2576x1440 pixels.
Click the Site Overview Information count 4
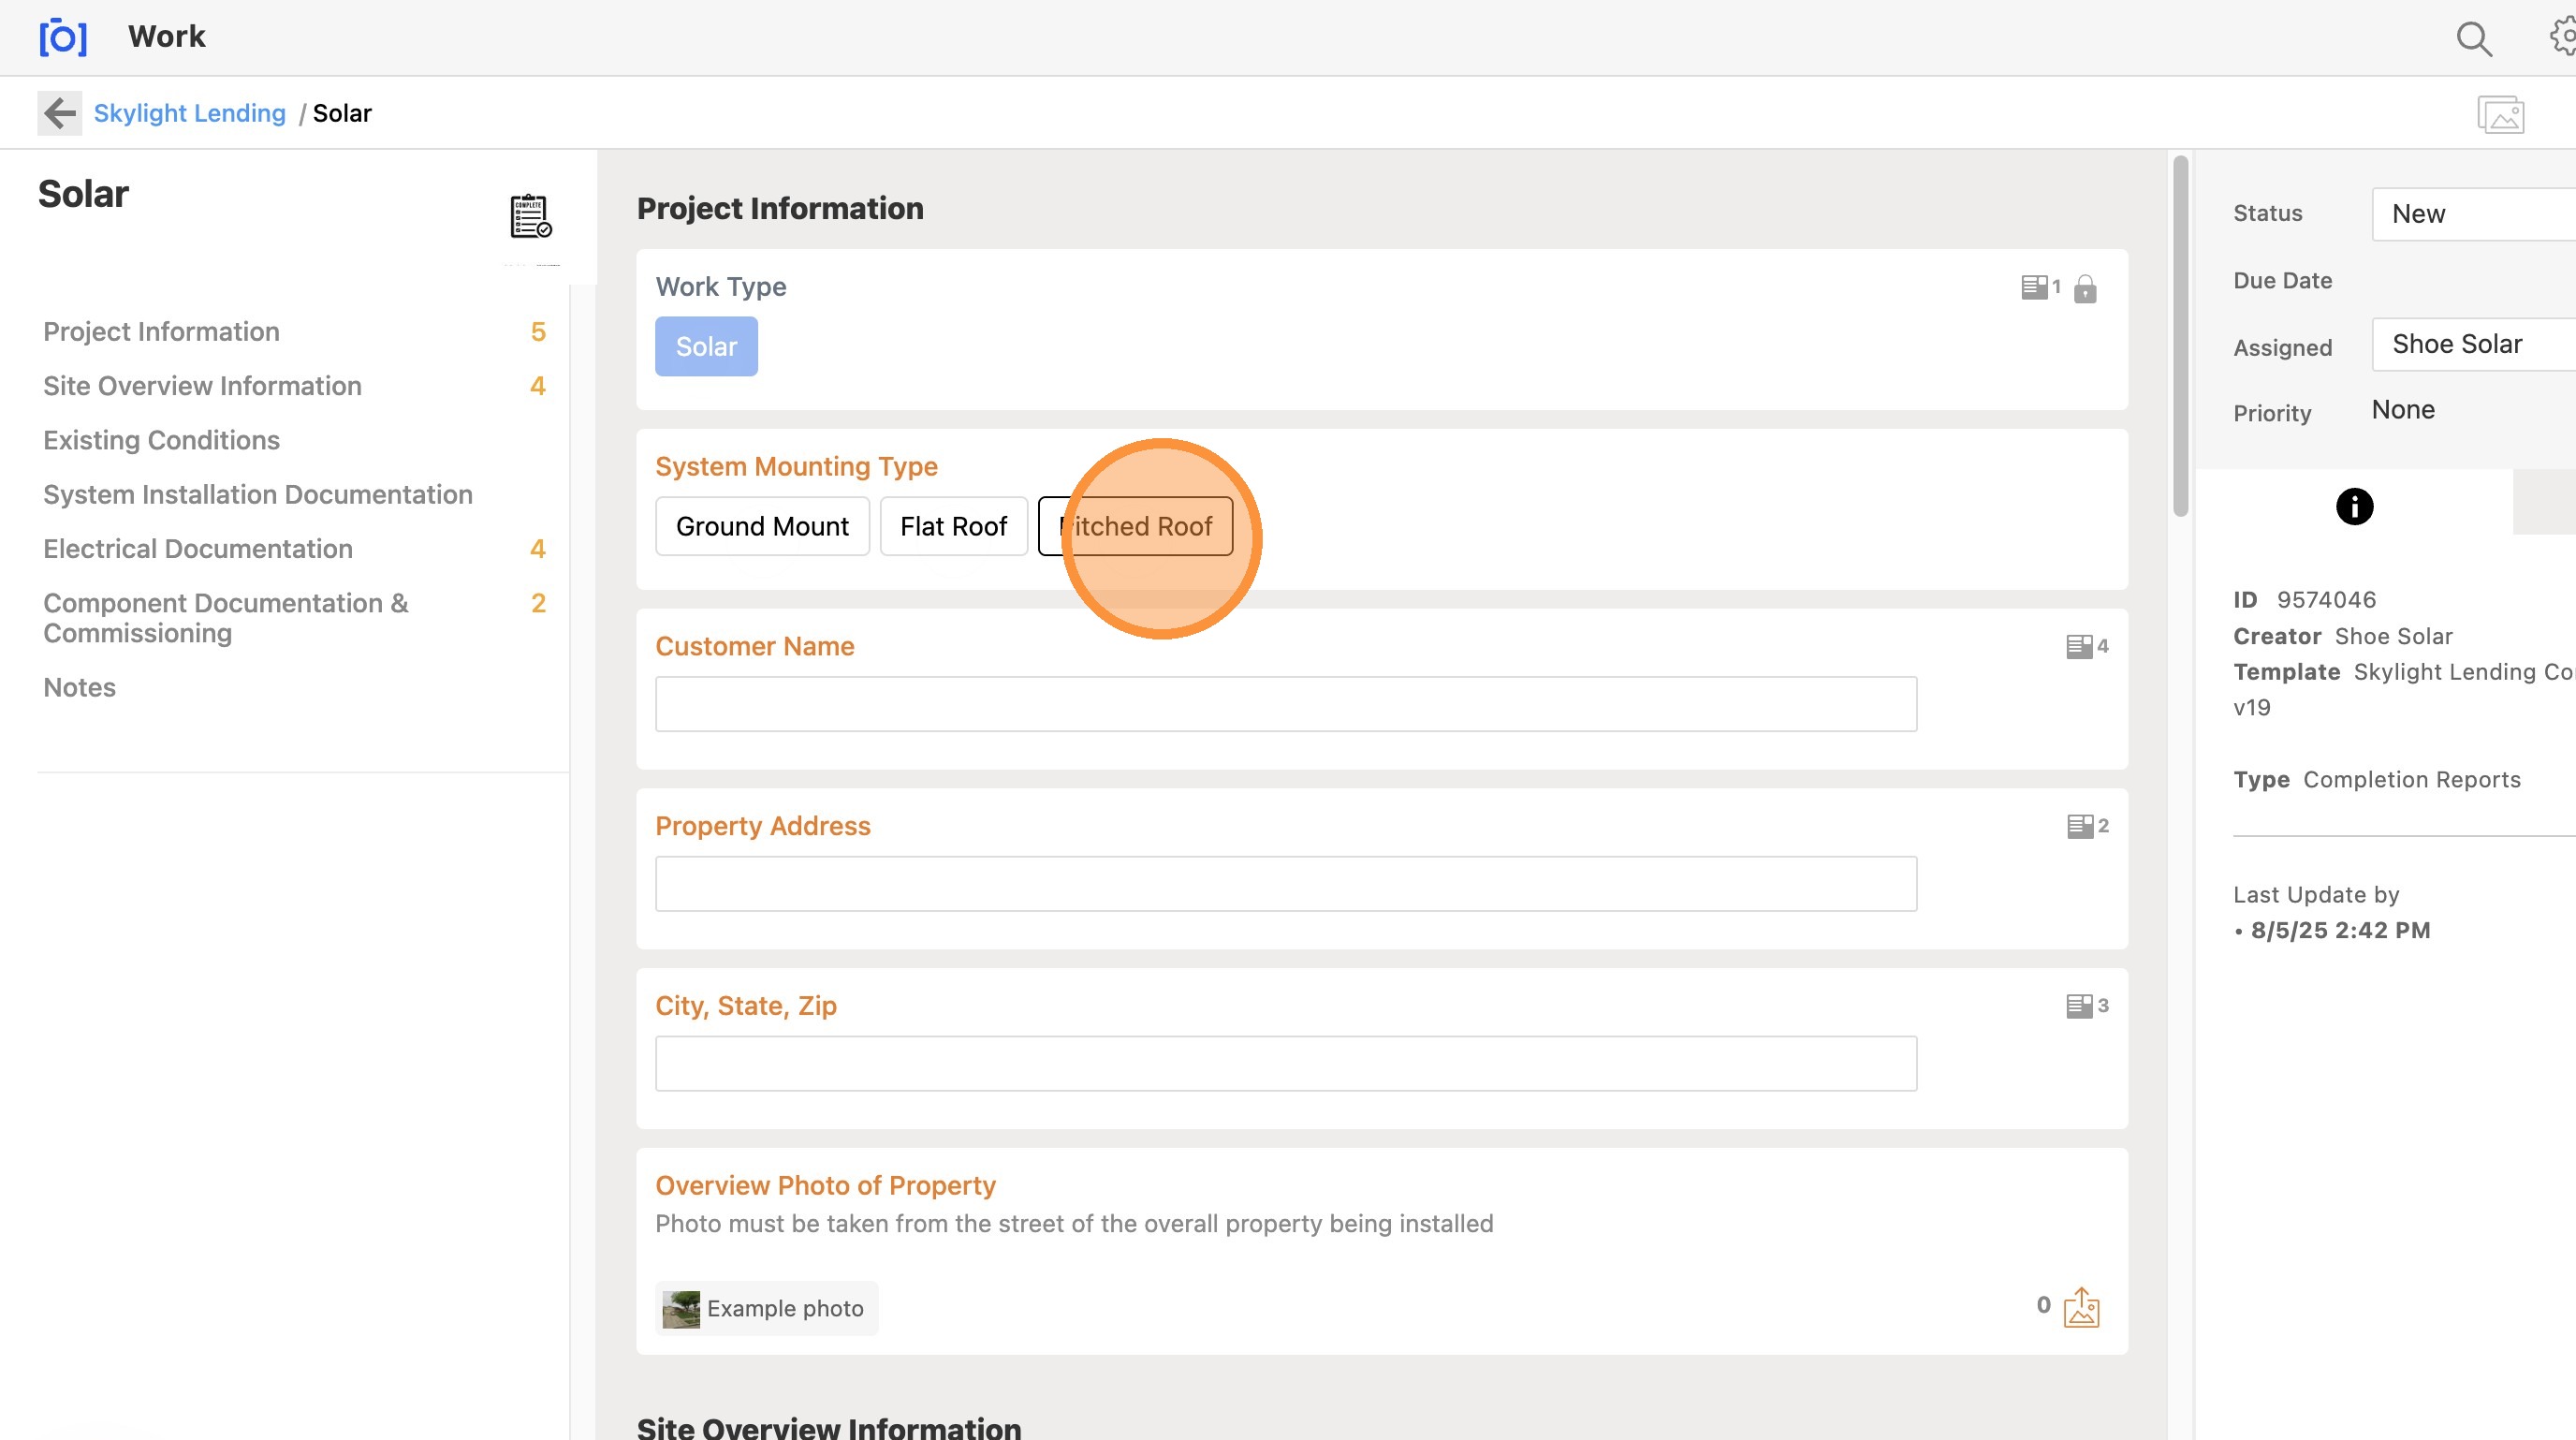pyautogui.click(x=538, y=386)
